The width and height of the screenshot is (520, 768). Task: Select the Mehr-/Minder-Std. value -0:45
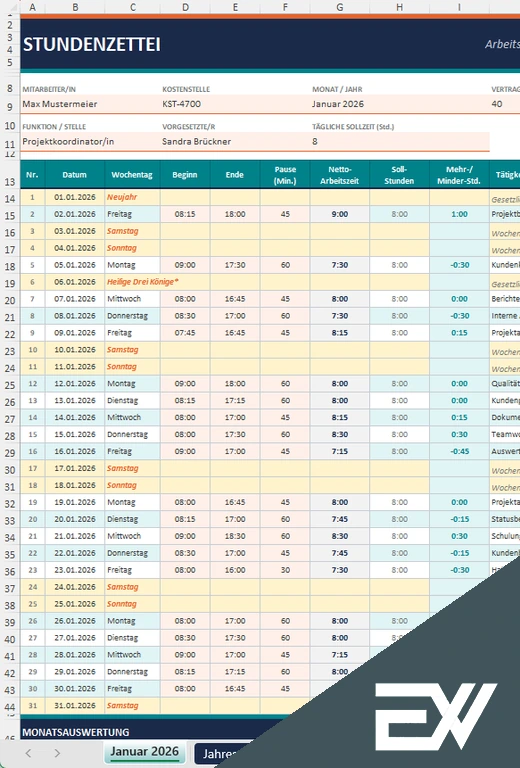point(459,452)
